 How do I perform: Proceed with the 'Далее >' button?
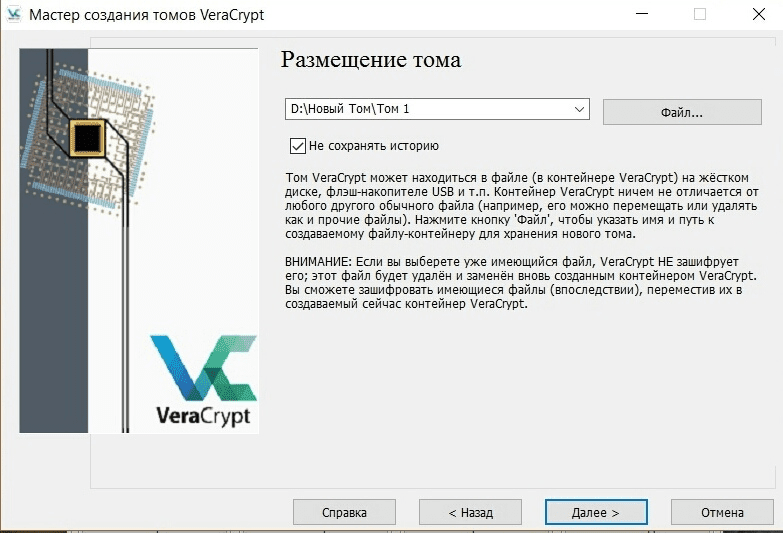click(596, 513)
